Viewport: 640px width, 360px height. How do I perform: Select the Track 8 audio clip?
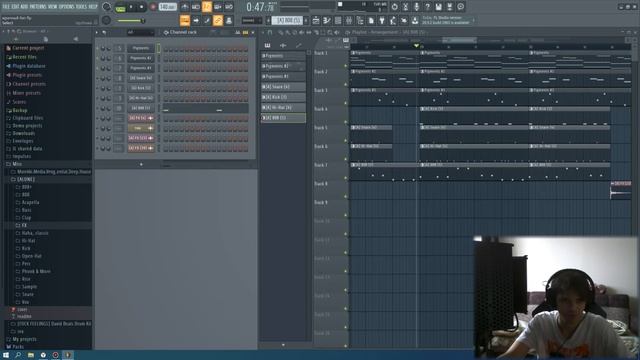(620, 190)
